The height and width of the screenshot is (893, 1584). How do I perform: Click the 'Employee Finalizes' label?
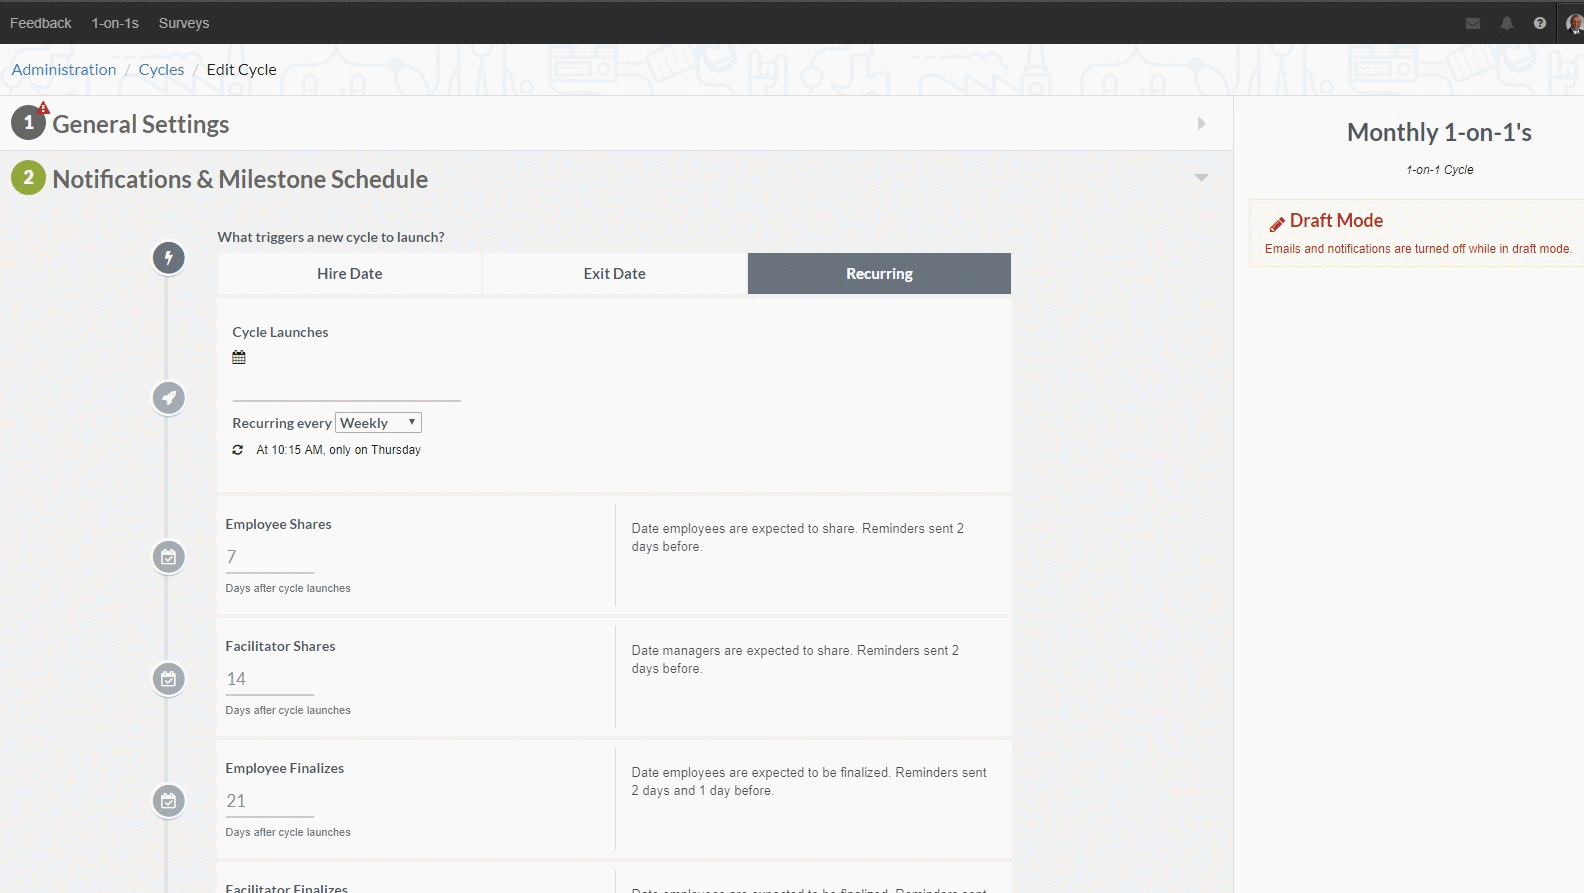coord(284,768)
